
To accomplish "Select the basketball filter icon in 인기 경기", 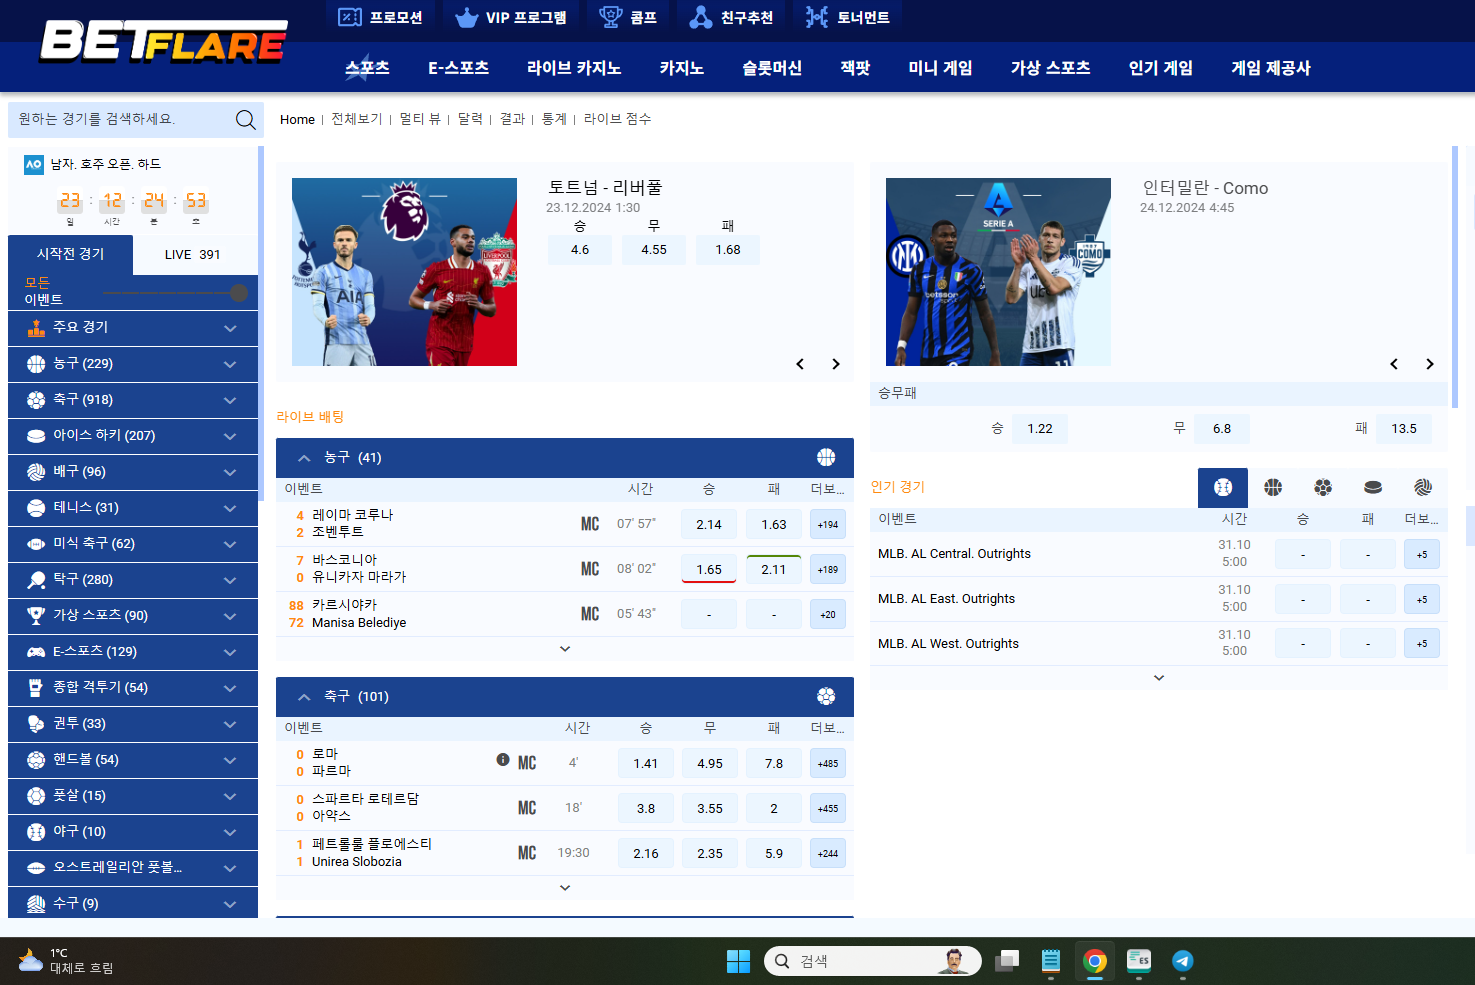I will coord(1273,487).
